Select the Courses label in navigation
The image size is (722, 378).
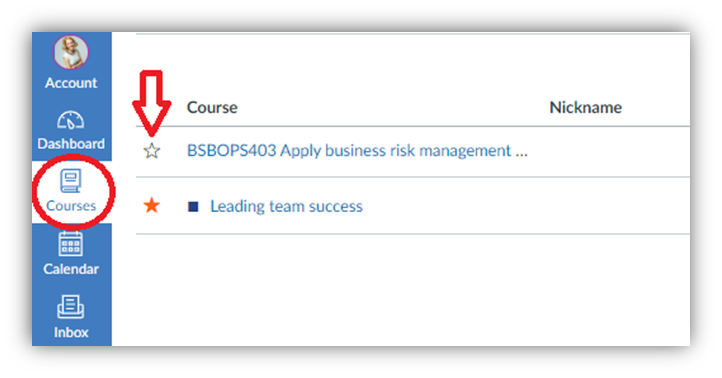(71, 205)
